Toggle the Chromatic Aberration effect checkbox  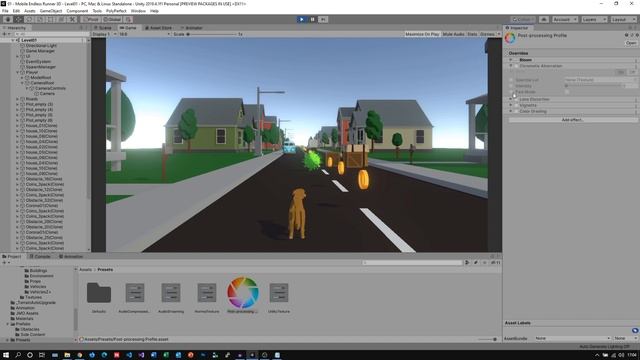tap(516, 66)
